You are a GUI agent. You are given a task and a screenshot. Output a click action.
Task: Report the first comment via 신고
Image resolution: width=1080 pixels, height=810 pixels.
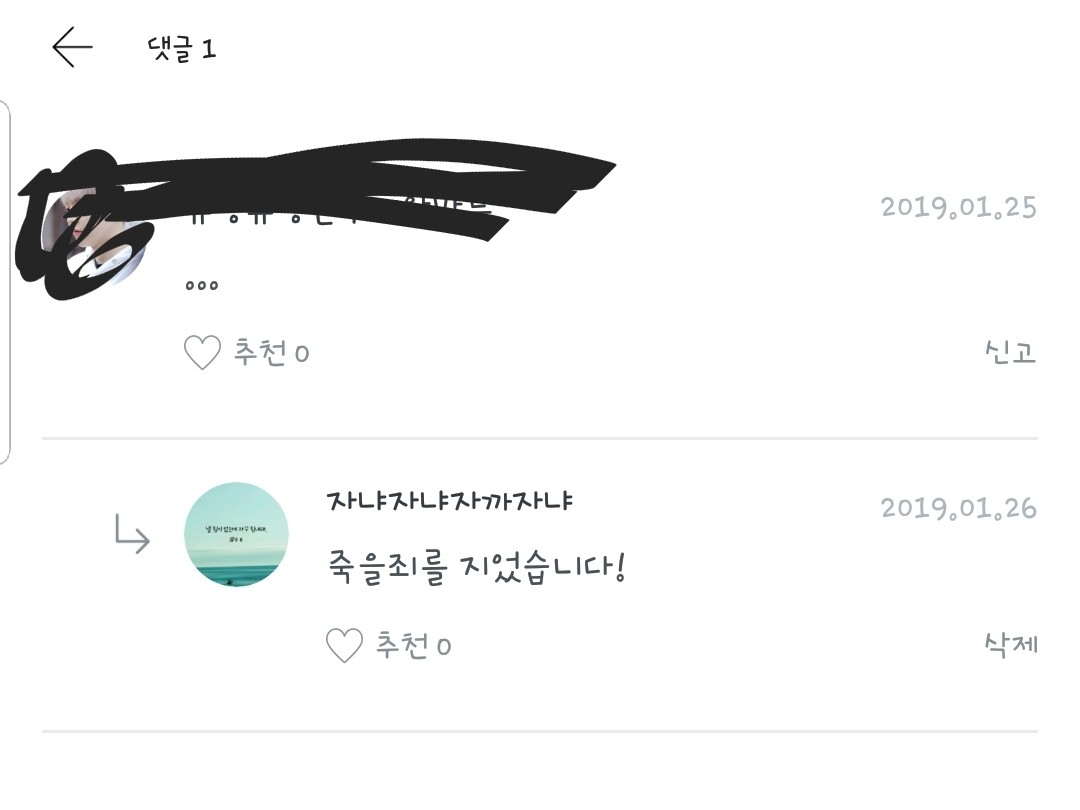pyautogui.click(x=1009, y=352)
